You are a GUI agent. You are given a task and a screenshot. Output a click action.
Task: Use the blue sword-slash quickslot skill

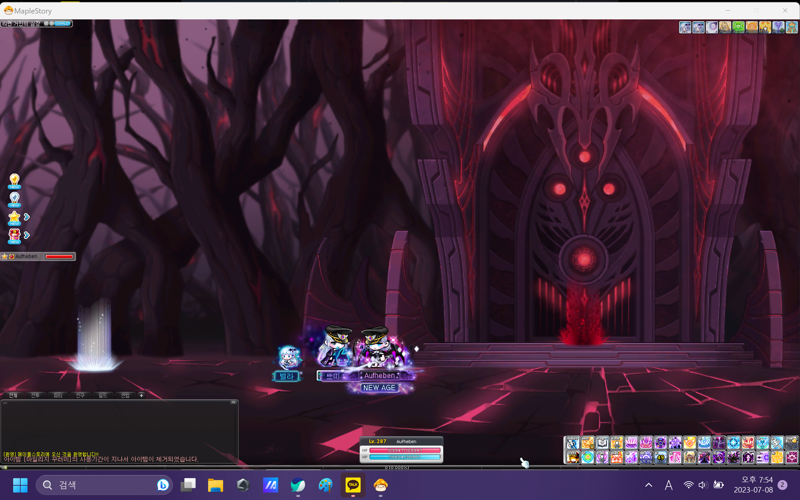[572, 443]
